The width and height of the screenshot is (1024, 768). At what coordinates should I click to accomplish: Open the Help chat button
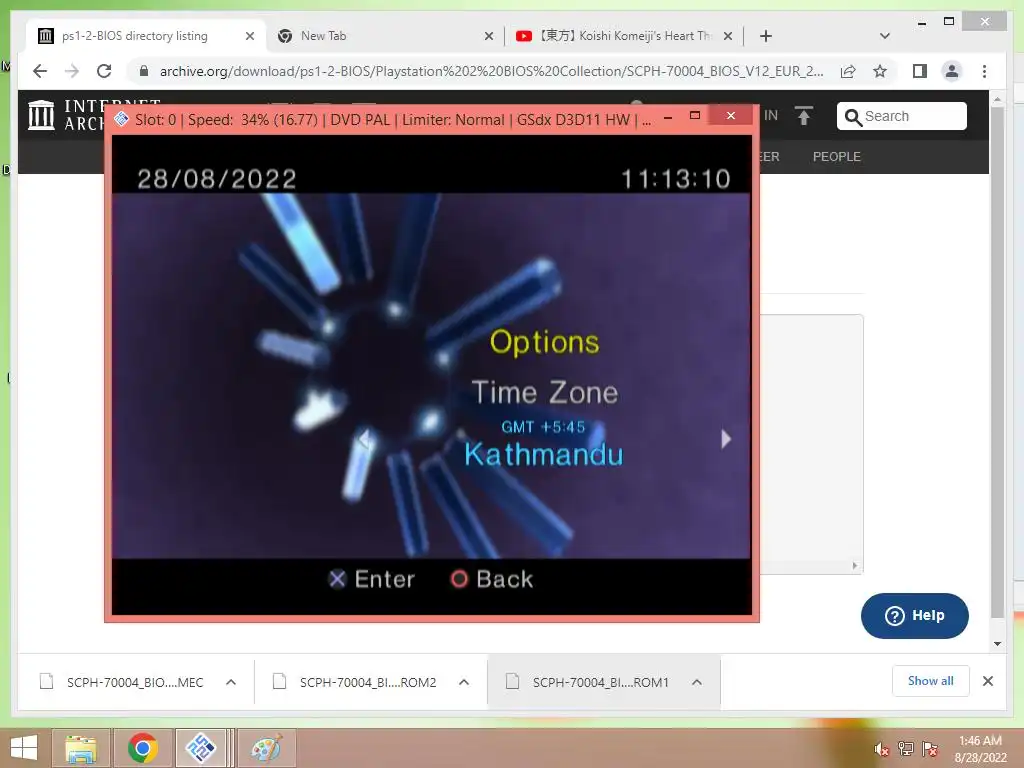point(914,616)
